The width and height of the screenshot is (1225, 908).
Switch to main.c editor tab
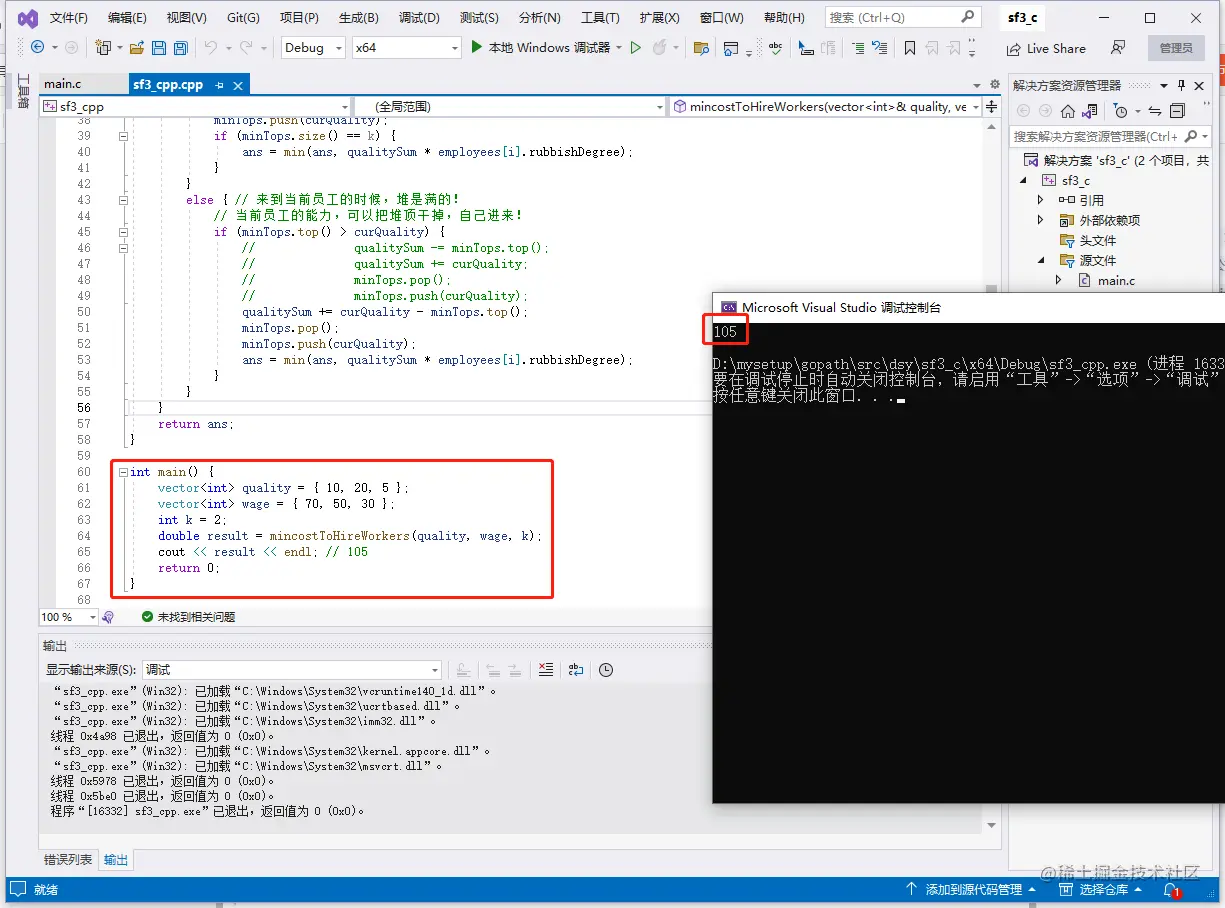(63, 84)
